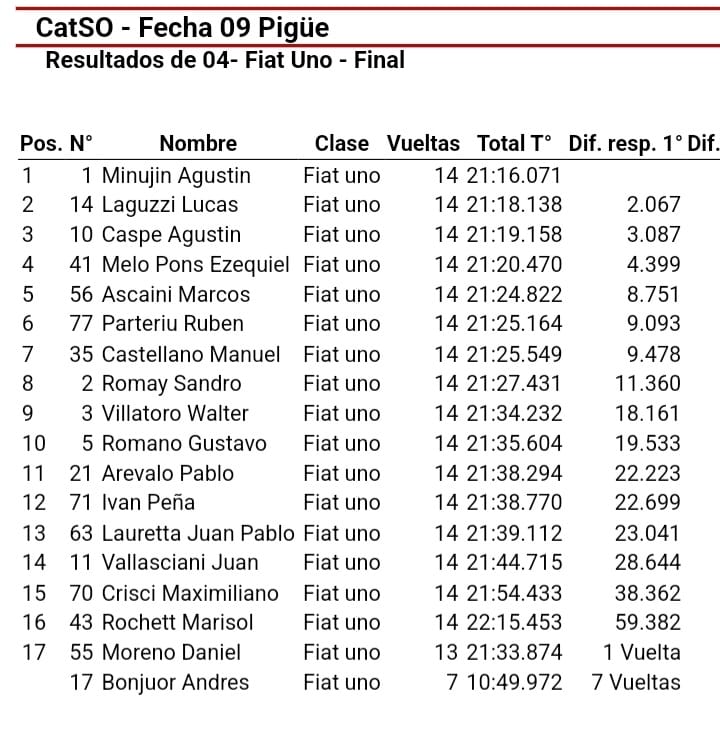Click the Vueltas column header
This screenshot has width=720, height=738.
[423, 144]
